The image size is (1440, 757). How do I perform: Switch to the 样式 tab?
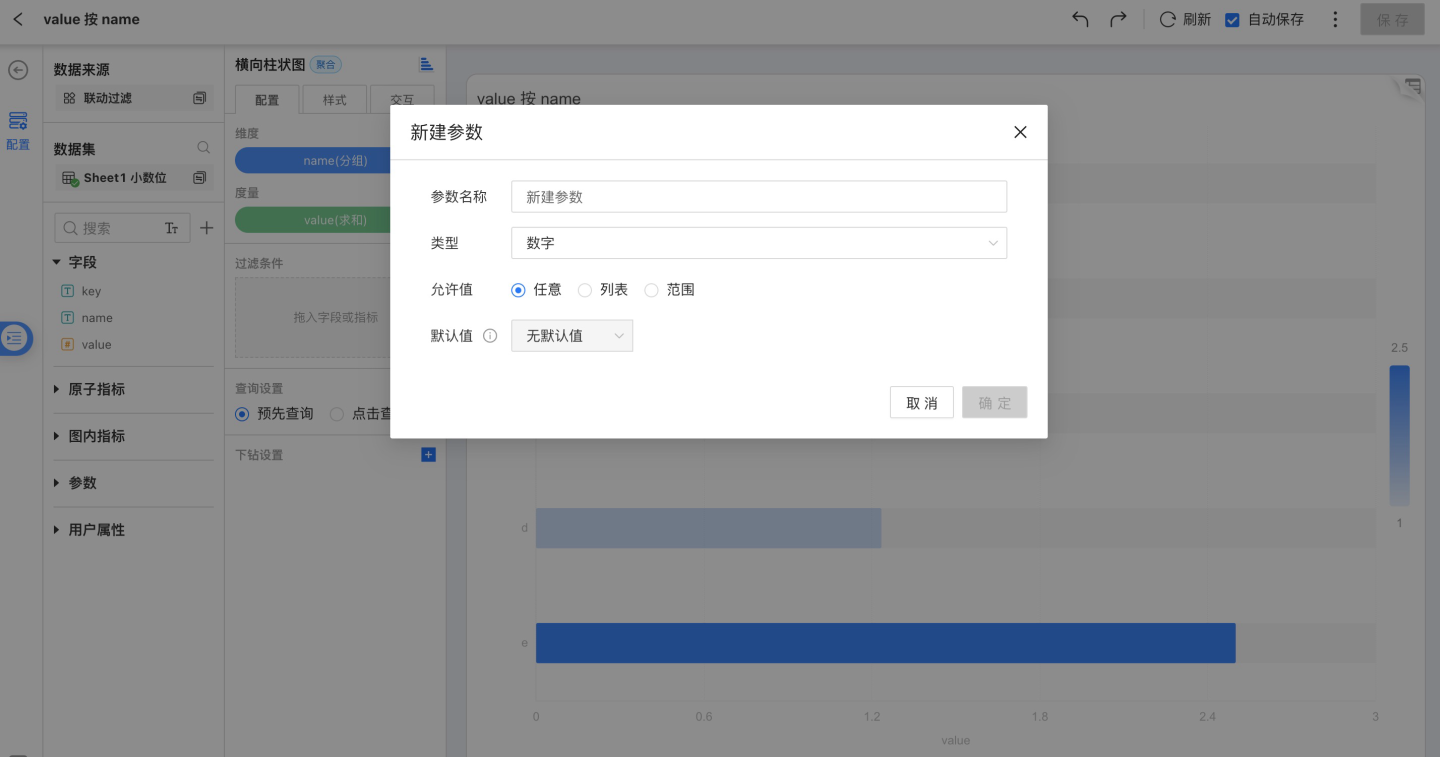(334, 100)
